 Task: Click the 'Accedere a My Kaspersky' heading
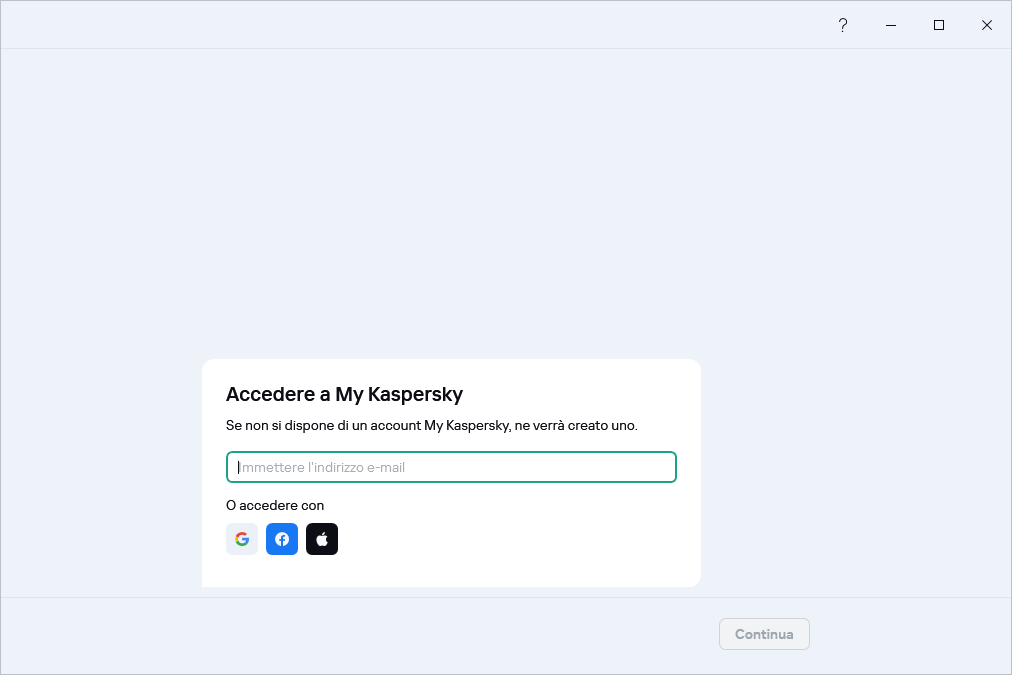344,394
